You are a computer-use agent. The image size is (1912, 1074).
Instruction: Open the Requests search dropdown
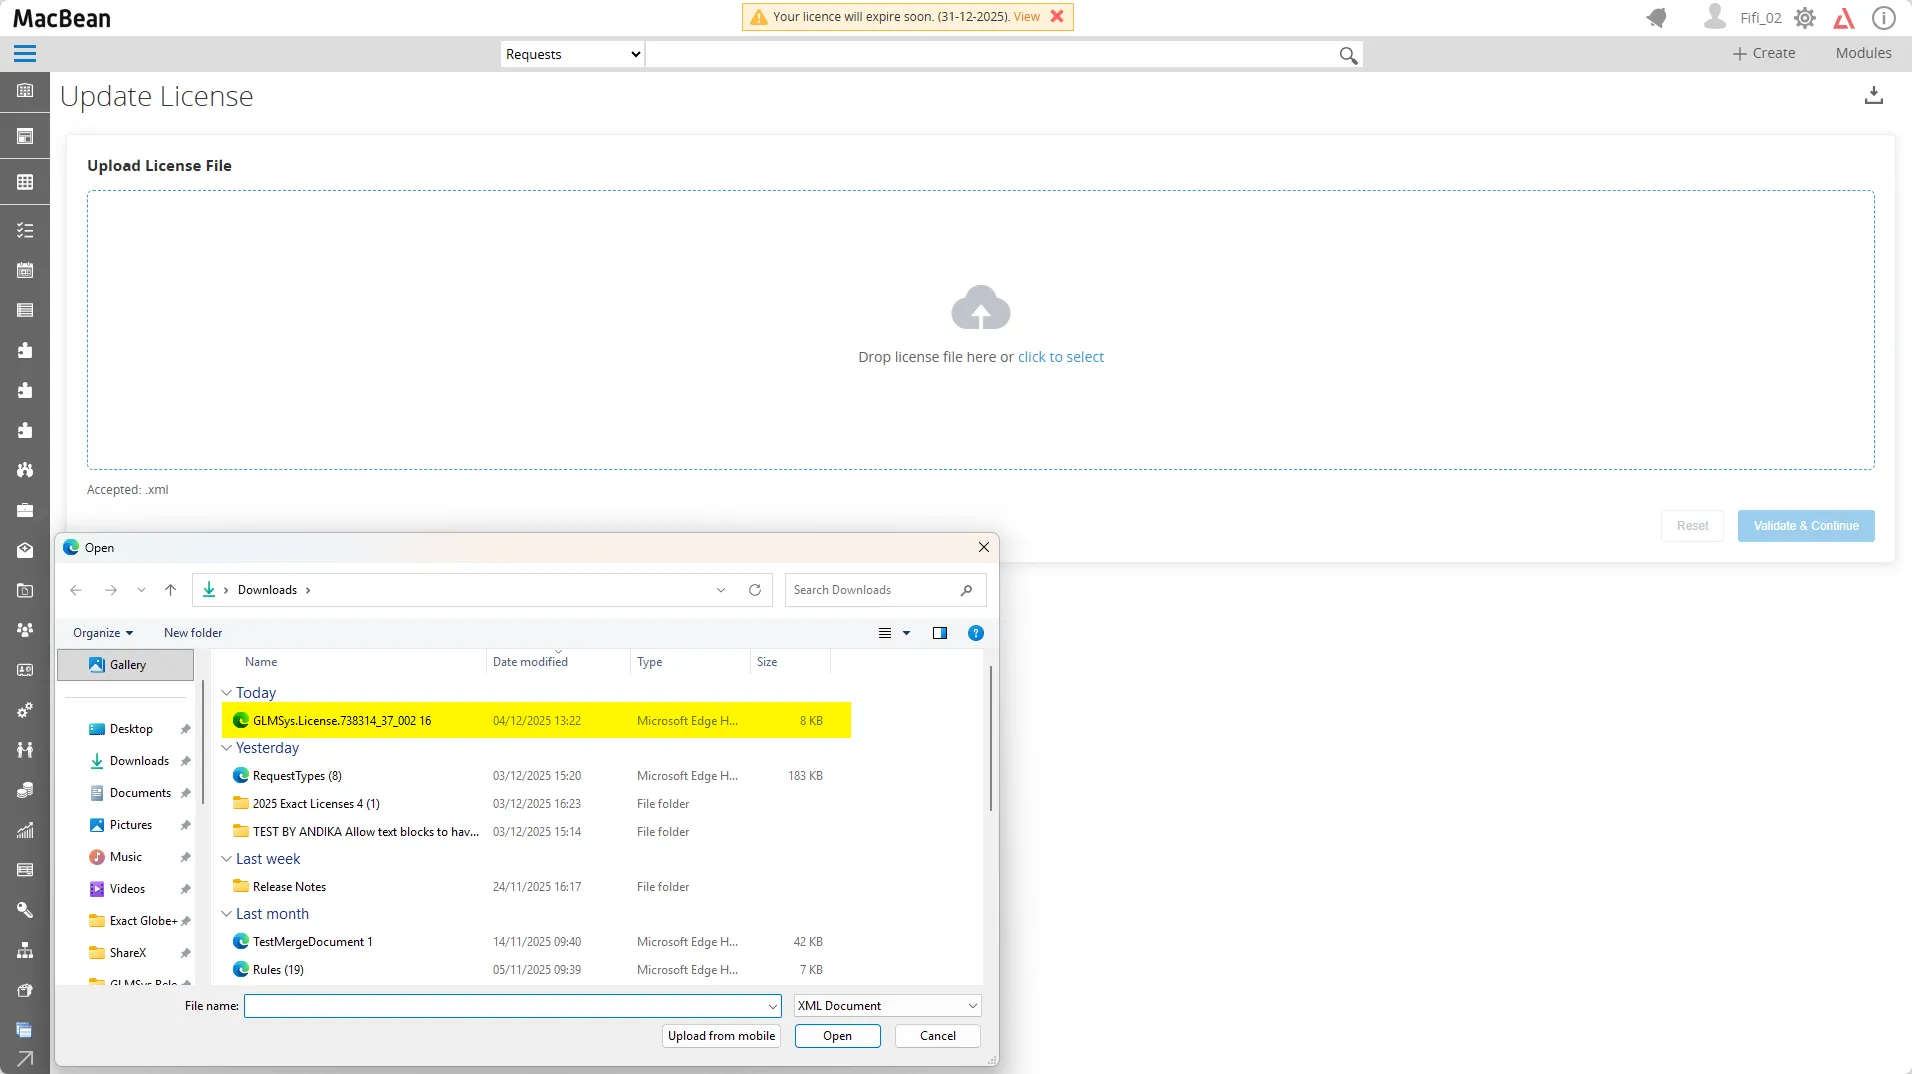point(572,55)
